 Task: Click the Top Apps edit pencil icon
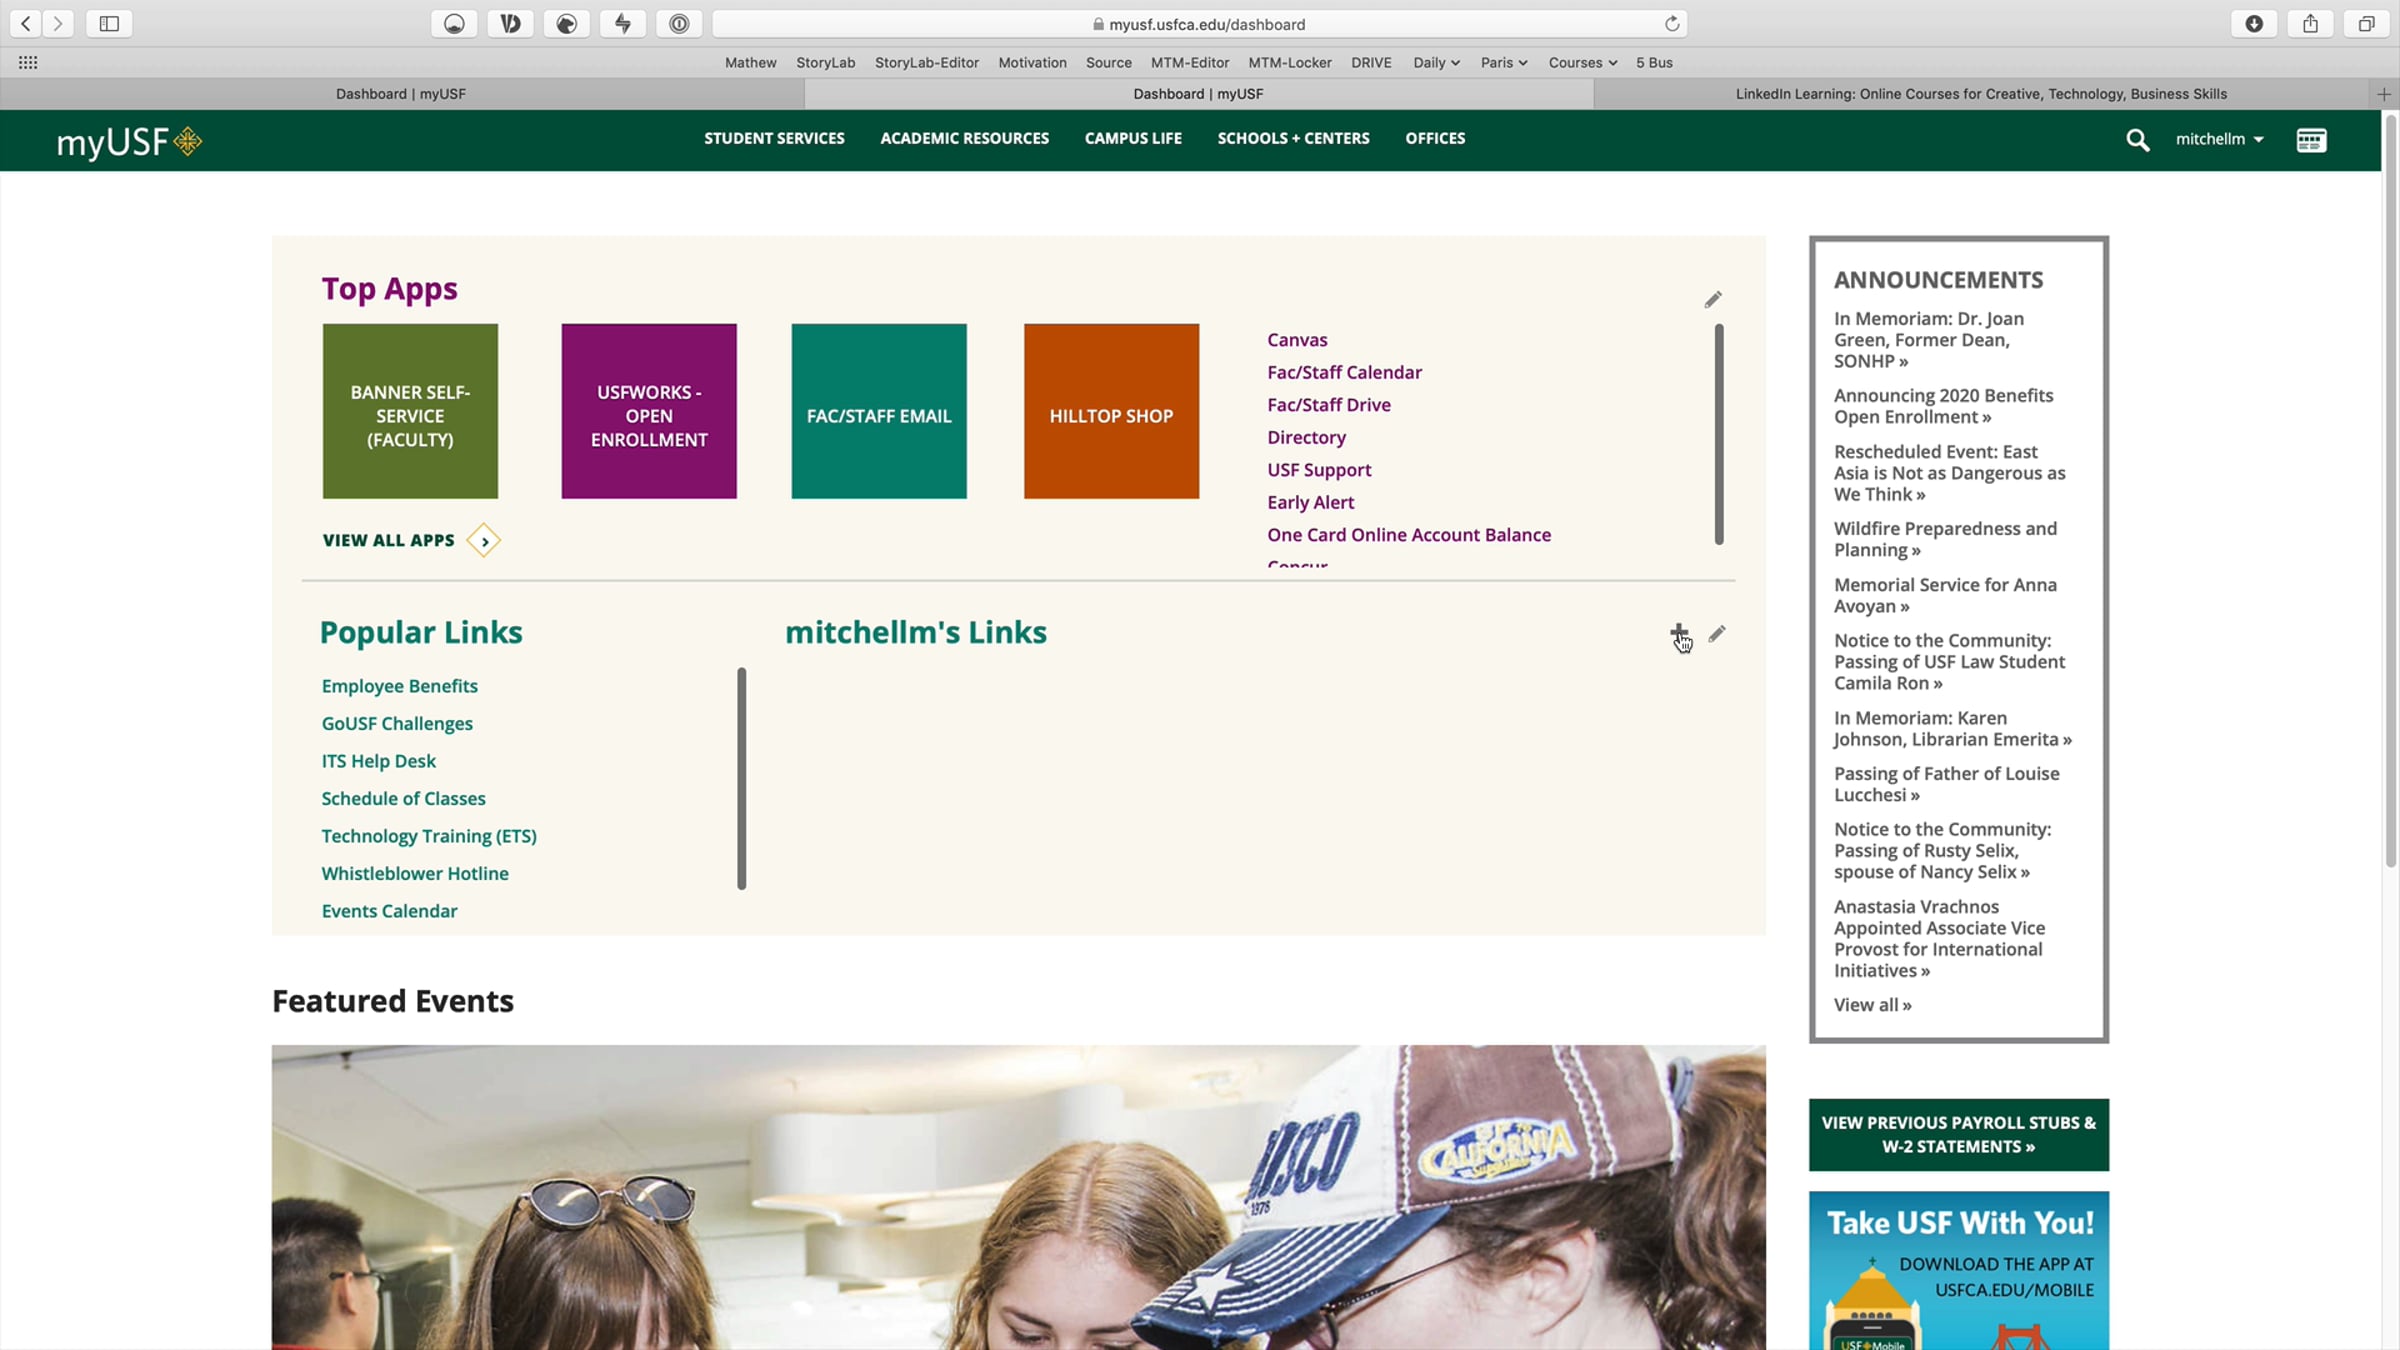coord(1713,300)
